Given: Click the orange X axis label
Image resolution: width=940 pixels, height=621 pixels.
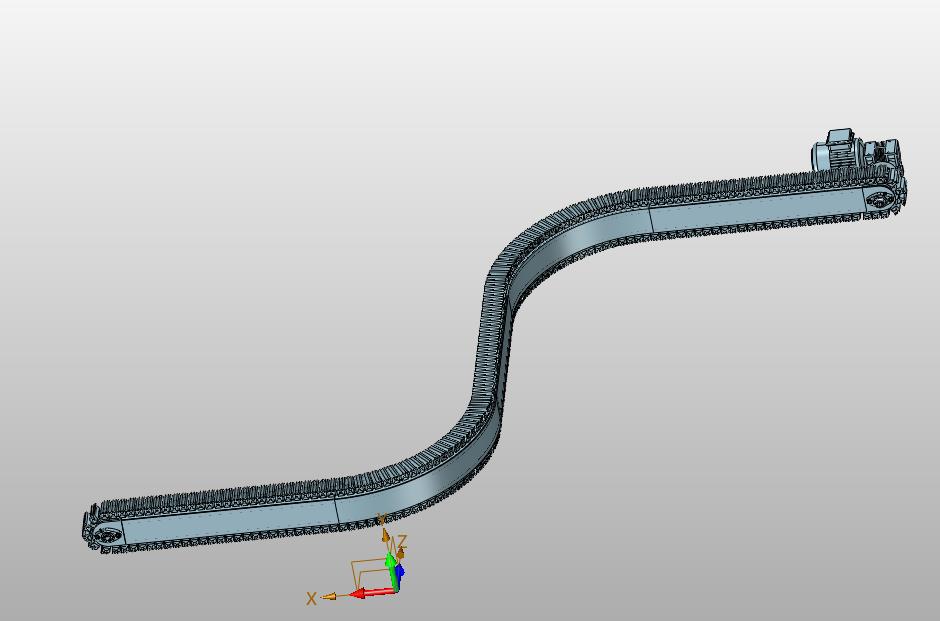Looking at the screenshot, I should (311, 598).
